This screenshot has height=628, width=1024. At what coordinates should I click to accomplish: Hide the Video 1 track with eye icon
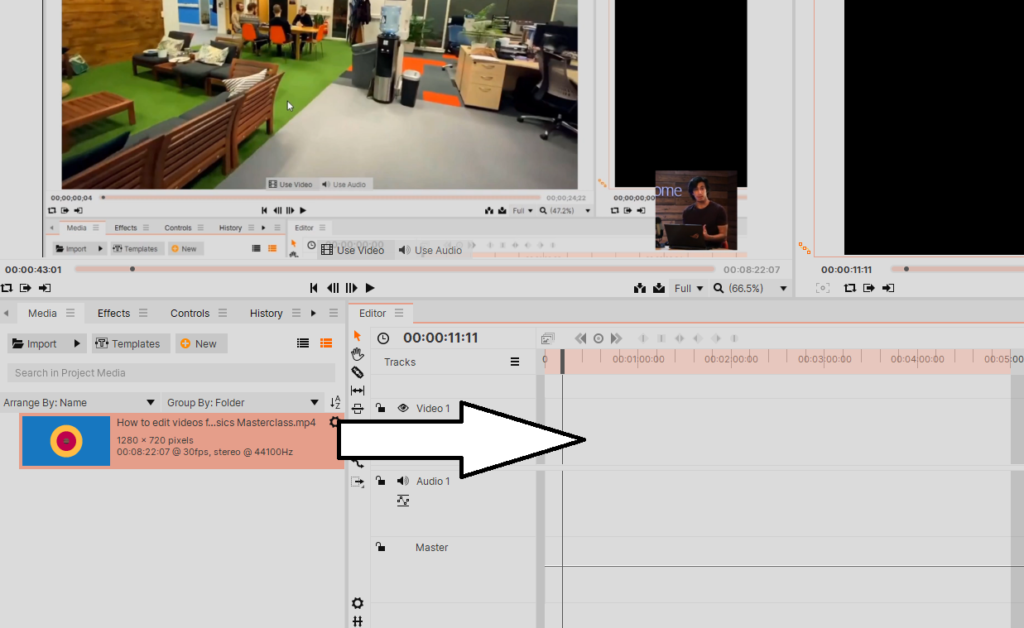point(403,408)
